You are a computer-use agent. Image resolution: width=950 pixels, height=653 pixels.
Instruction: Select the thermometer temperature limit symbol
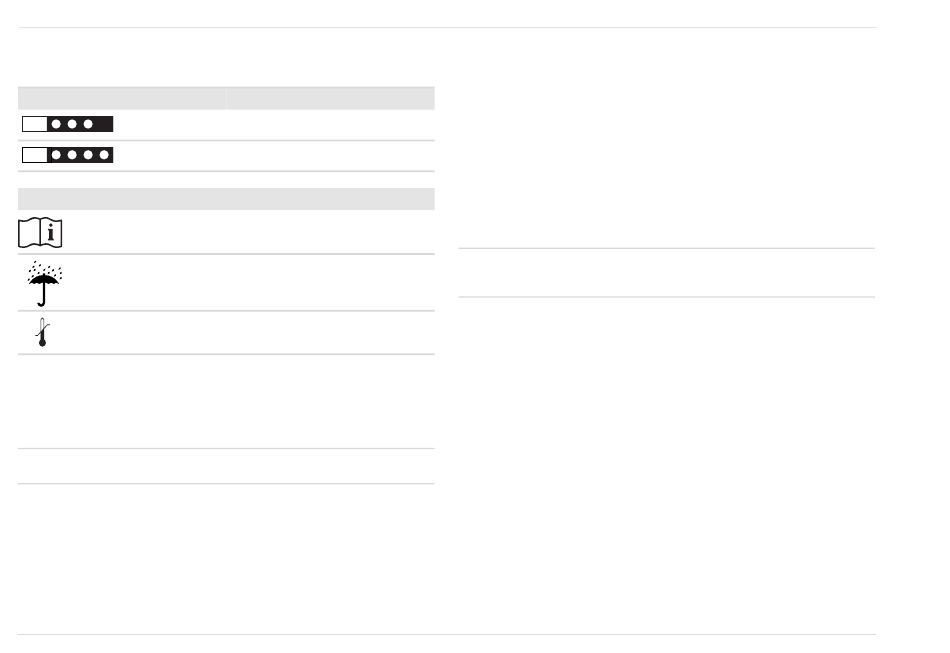tap(42, 332)
